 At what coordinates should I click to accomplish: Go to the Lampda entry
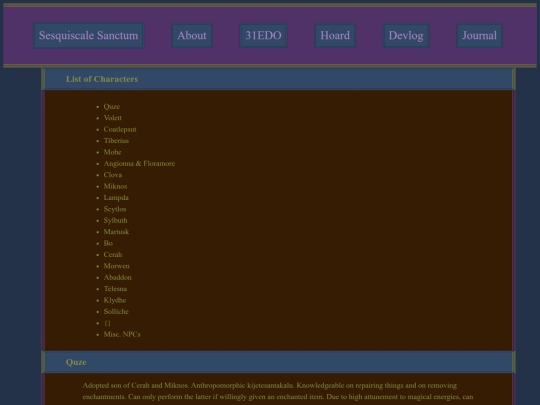tap(116, 198)
